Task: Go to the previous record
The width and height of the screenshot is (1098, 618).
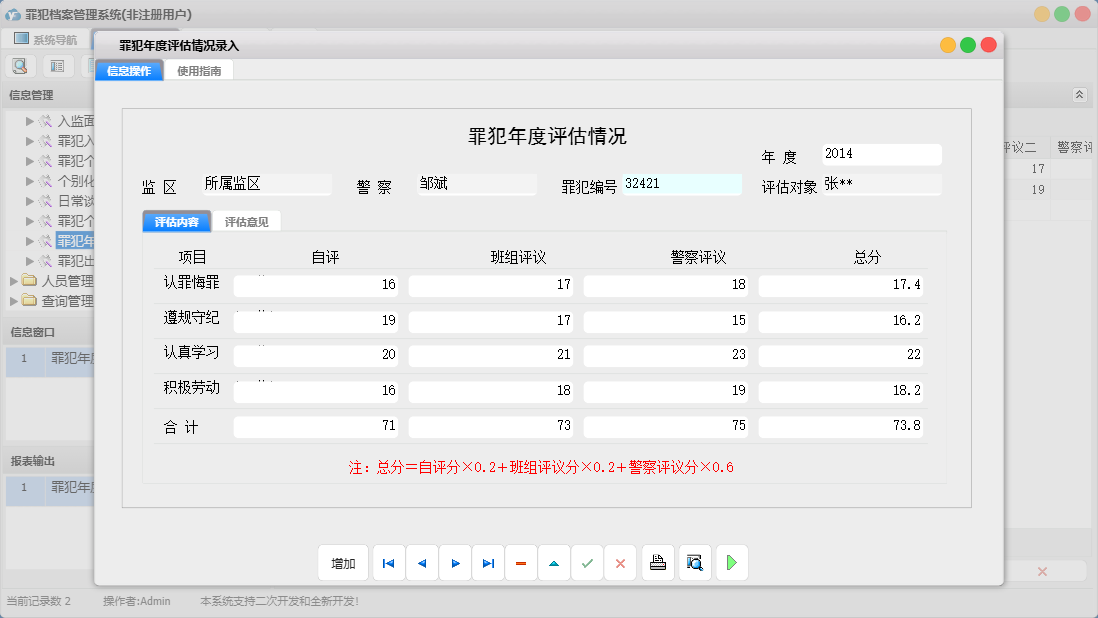Action: point(421,563)
